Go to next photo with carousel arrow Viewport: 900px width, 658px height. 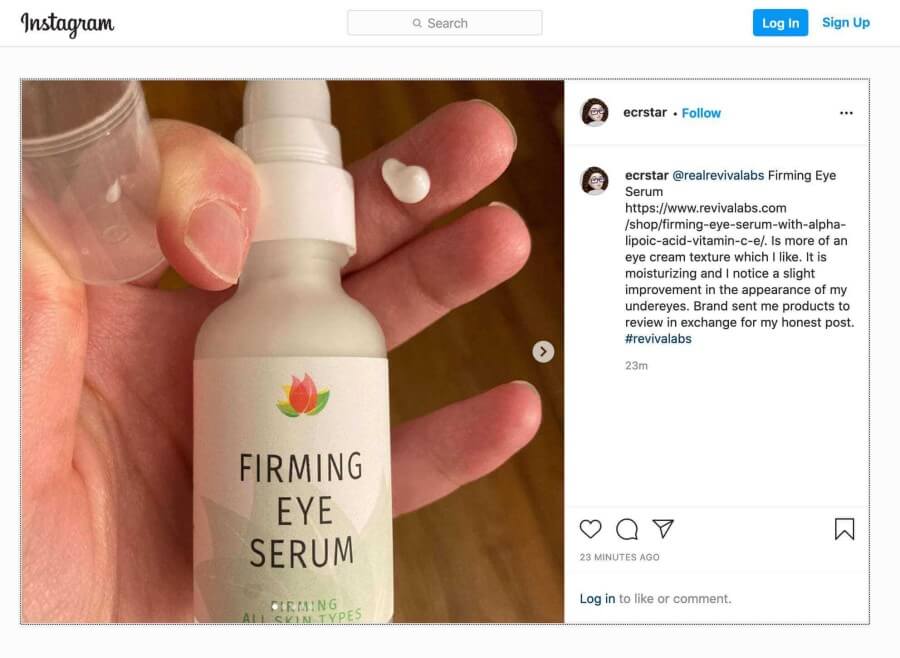pos(543,351)
